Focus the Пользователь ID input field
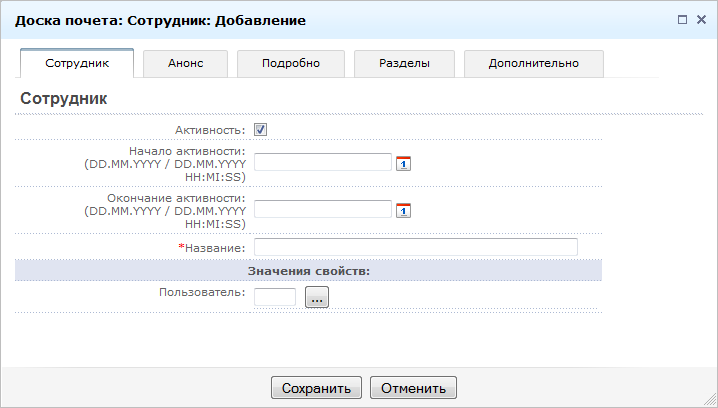 pyautogui.click(x=275, y=297)
